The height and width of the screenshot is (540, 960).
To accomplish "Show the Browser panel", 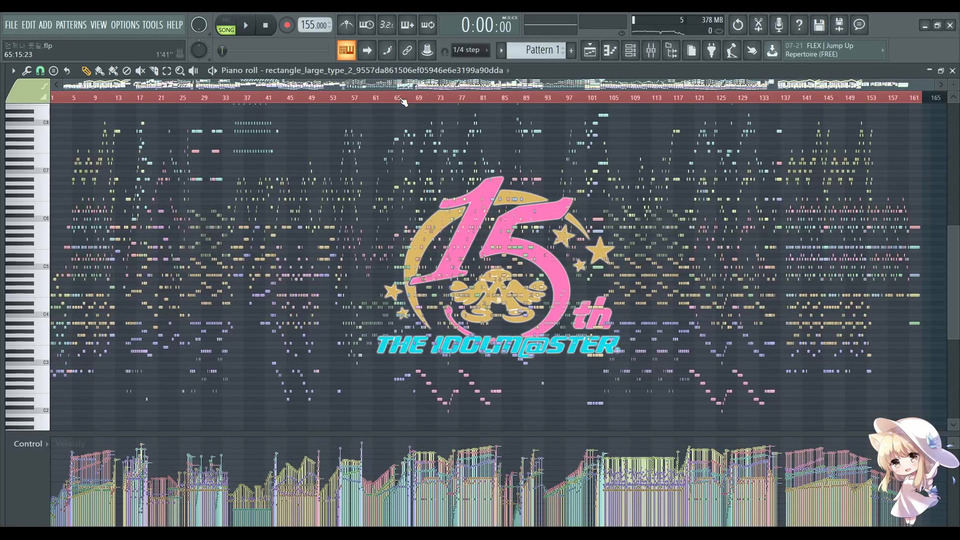I will [x=671, y=50].
